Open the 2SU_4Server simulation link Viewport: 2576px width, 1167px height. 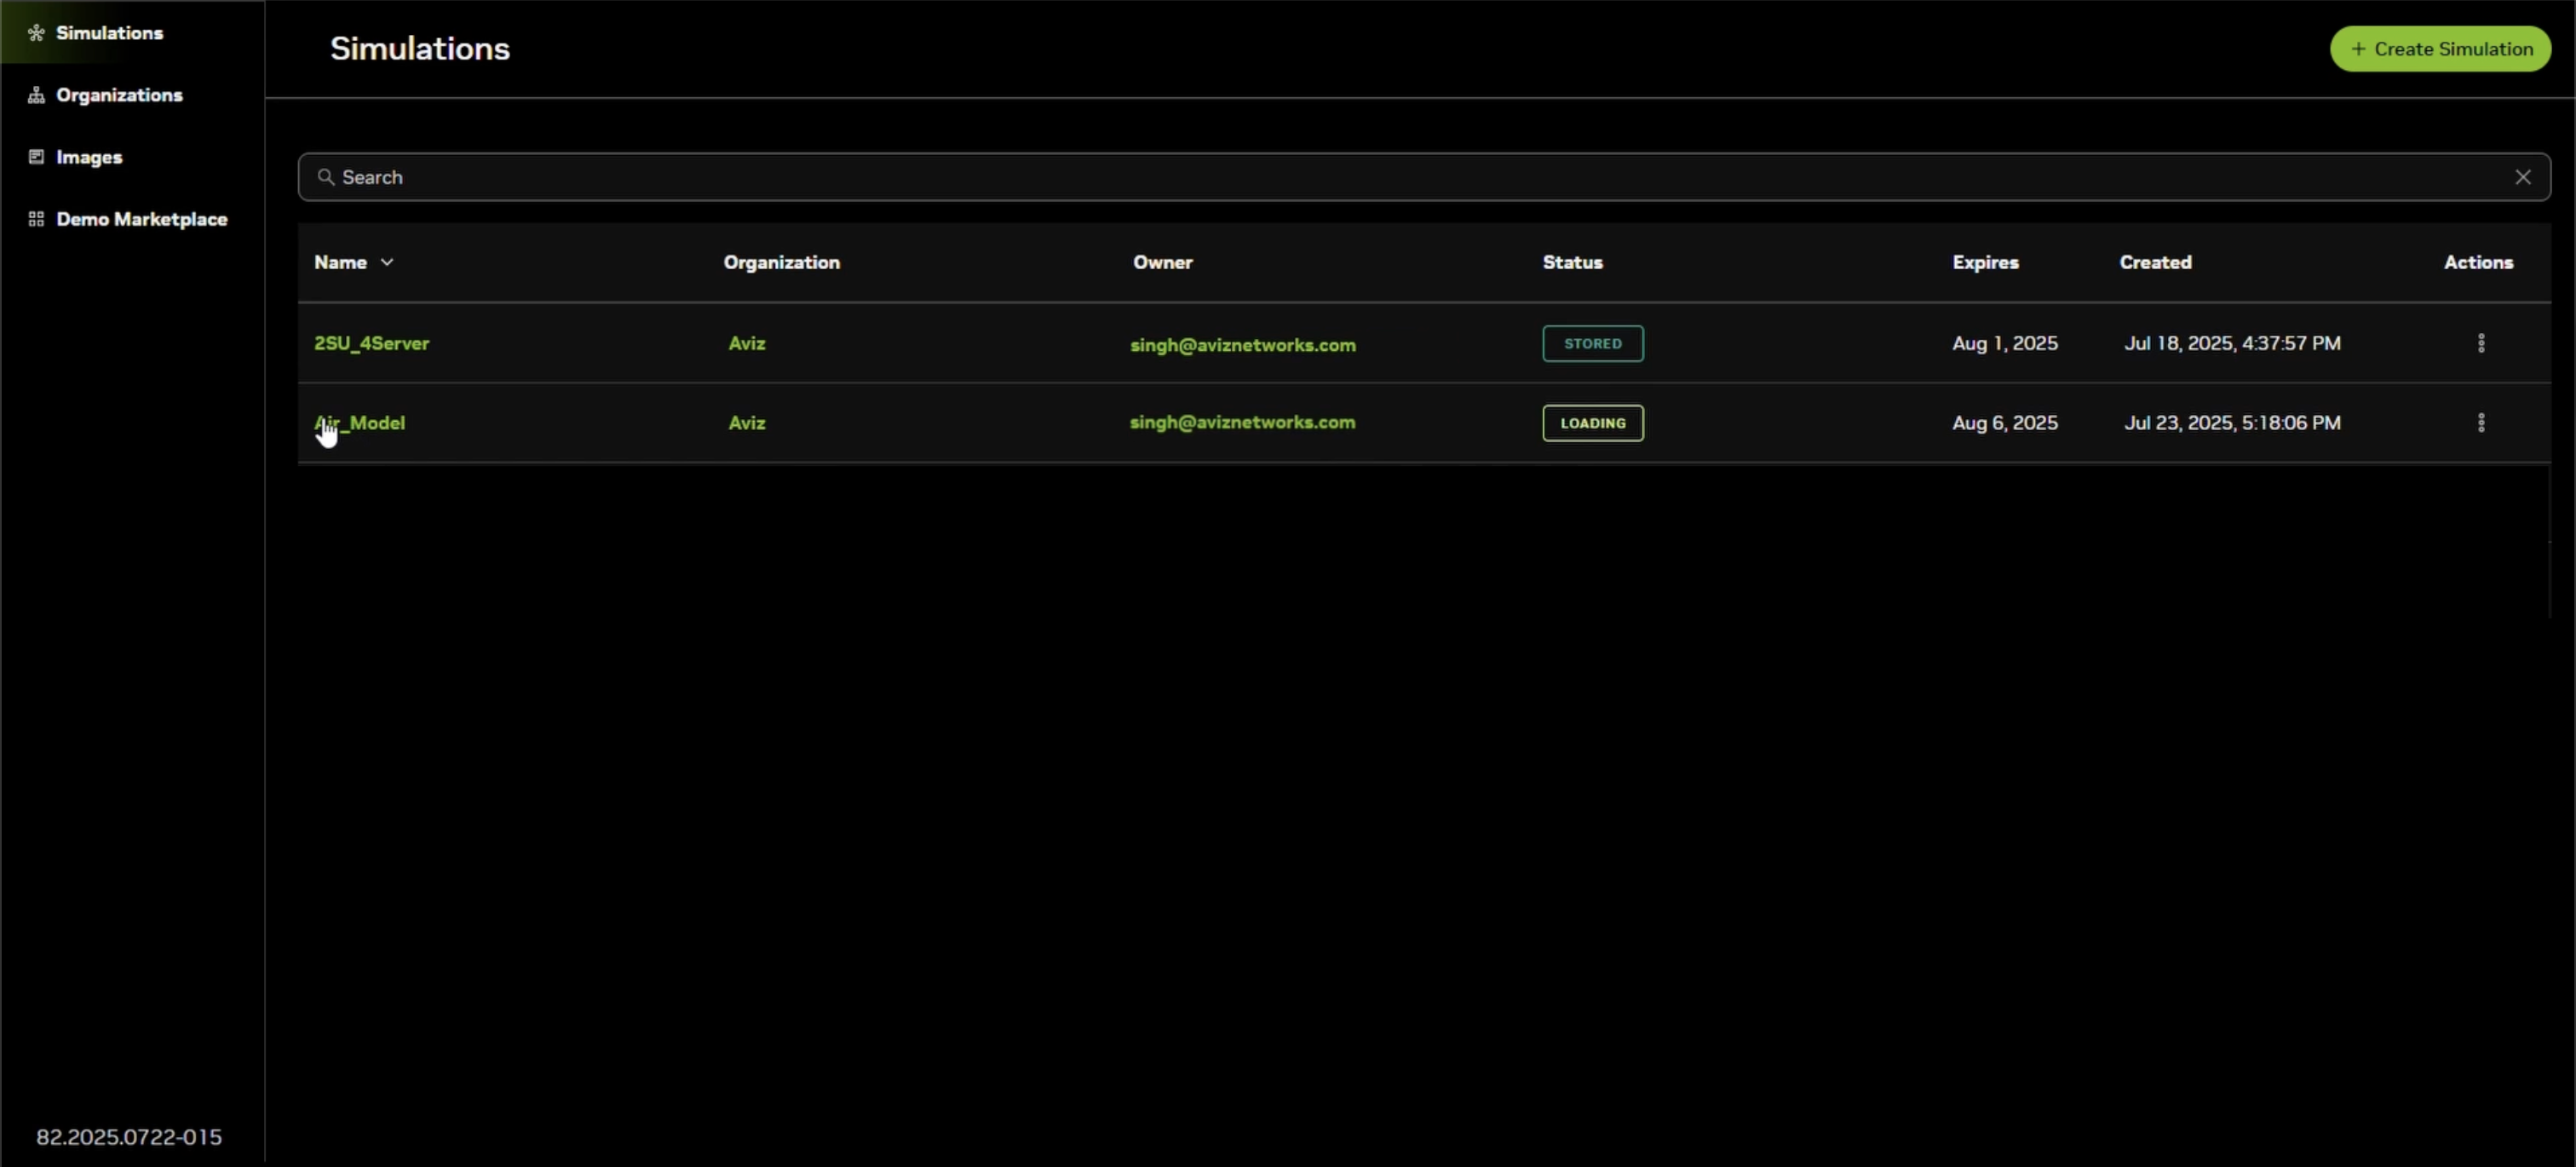[x=371, y=343]
